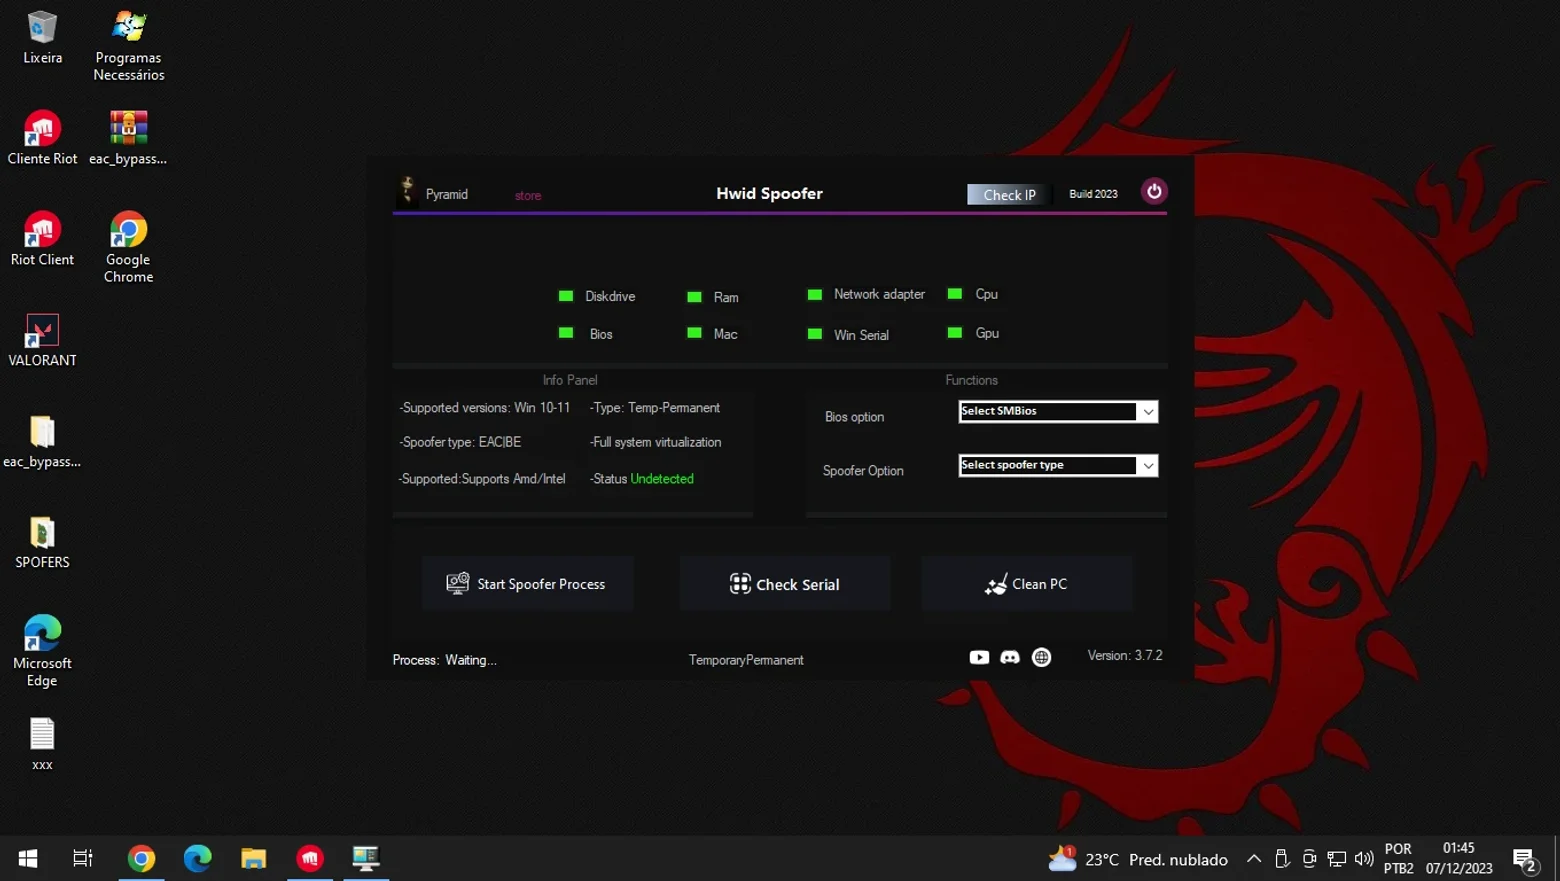Toggle the Mac checkbox
Image resolution: width=1560 pixels, height=881 pixels.
(694, 333)
